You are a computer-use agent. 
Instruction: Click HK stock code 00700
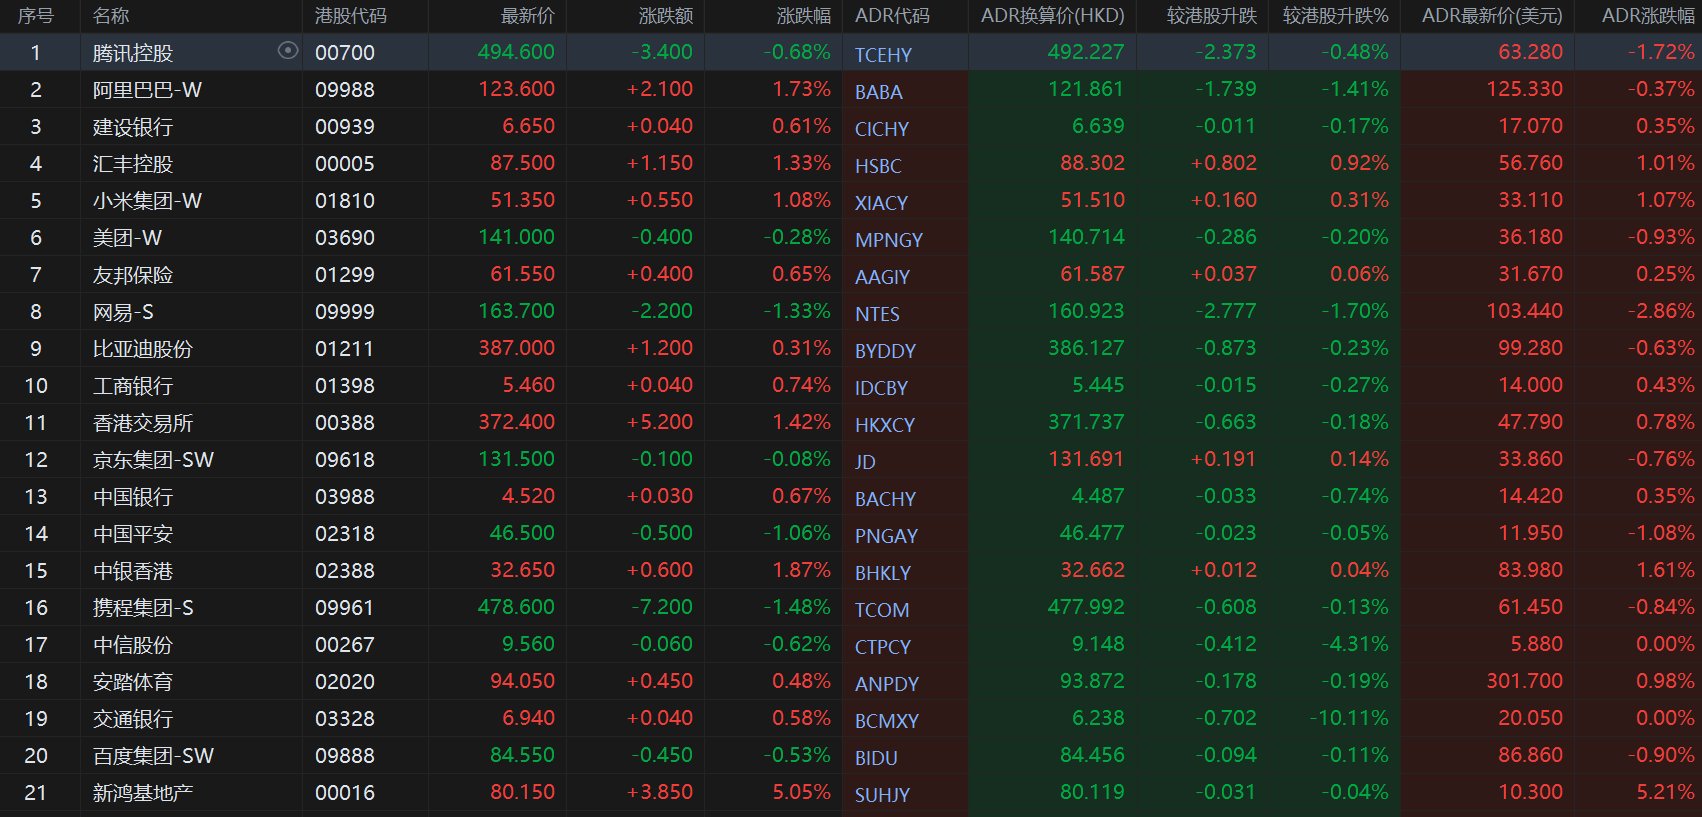(x=345, y=53)
